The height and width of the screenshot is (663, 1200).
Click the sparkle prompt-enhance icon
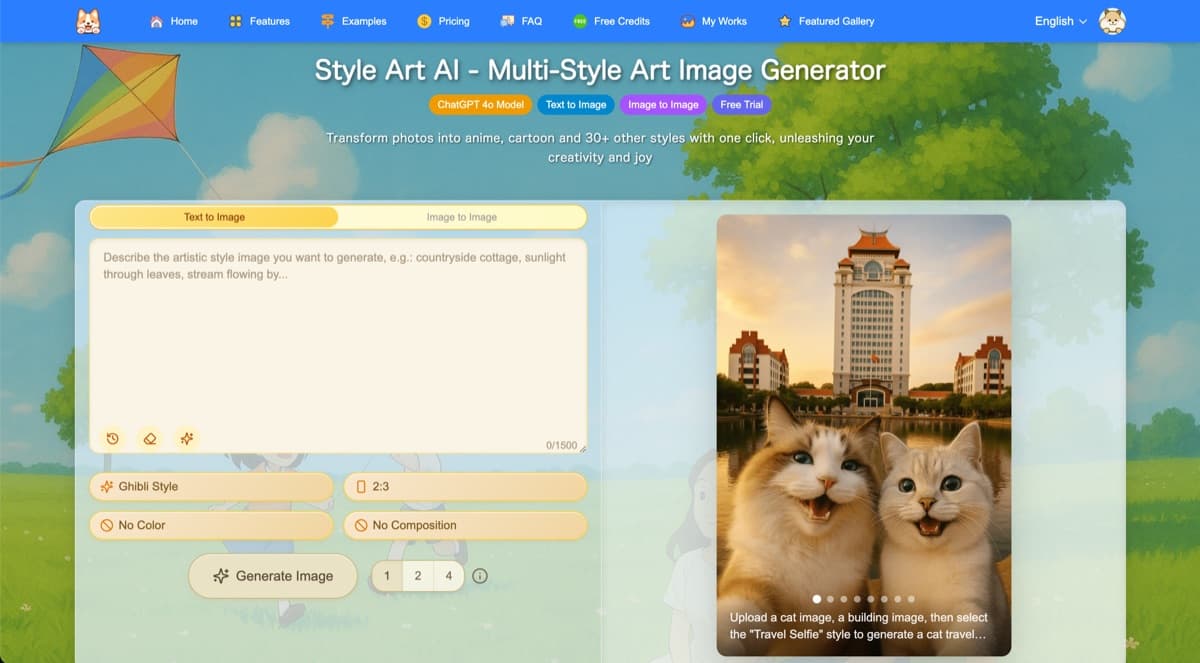coord(186,438)
